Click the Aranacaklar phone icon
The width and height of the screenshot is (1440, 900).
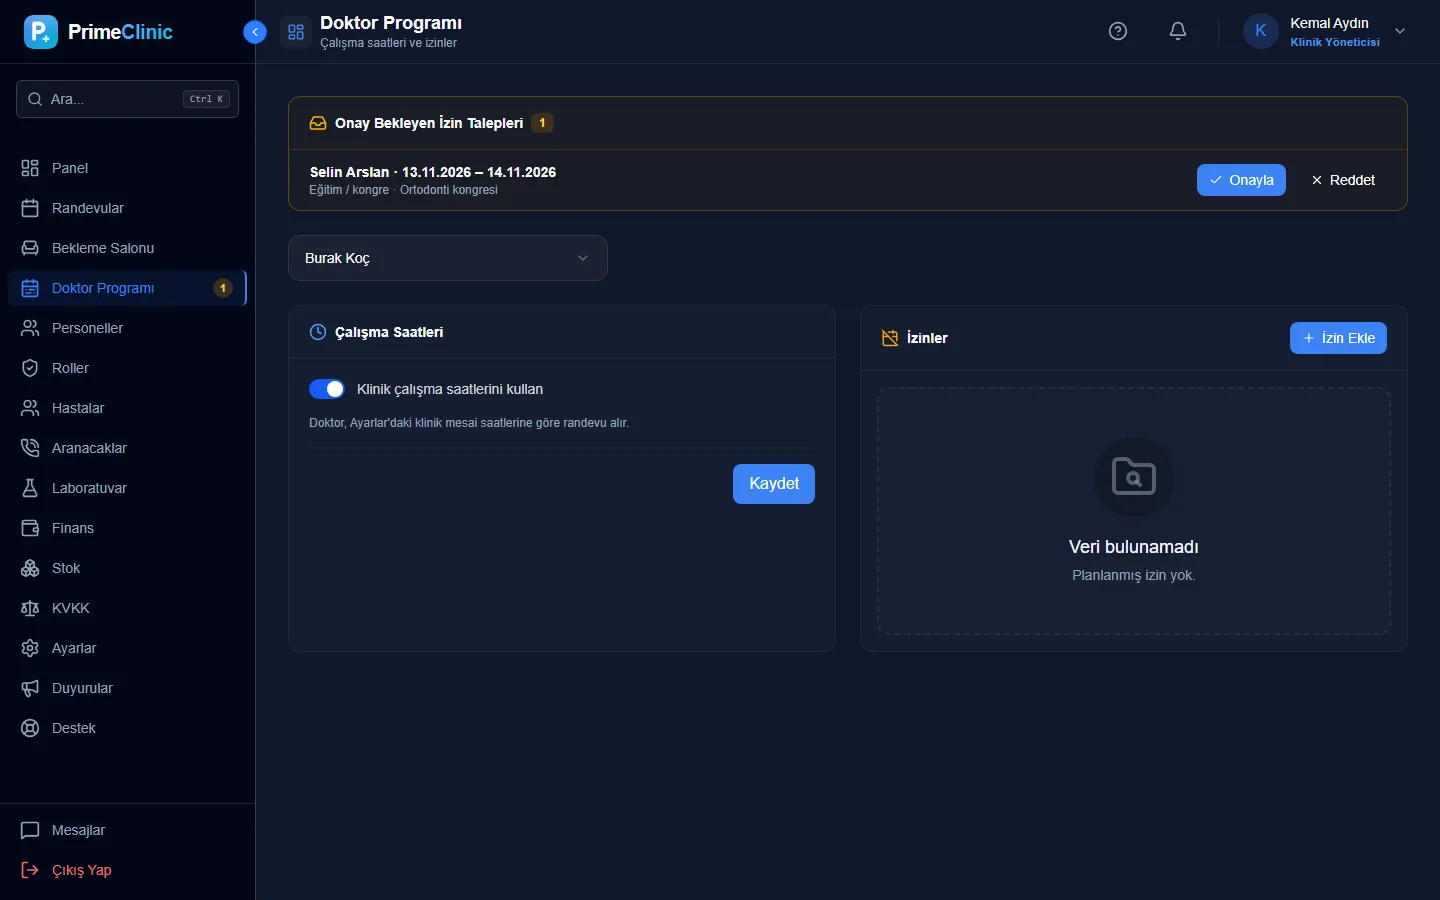tap(30, 448)
